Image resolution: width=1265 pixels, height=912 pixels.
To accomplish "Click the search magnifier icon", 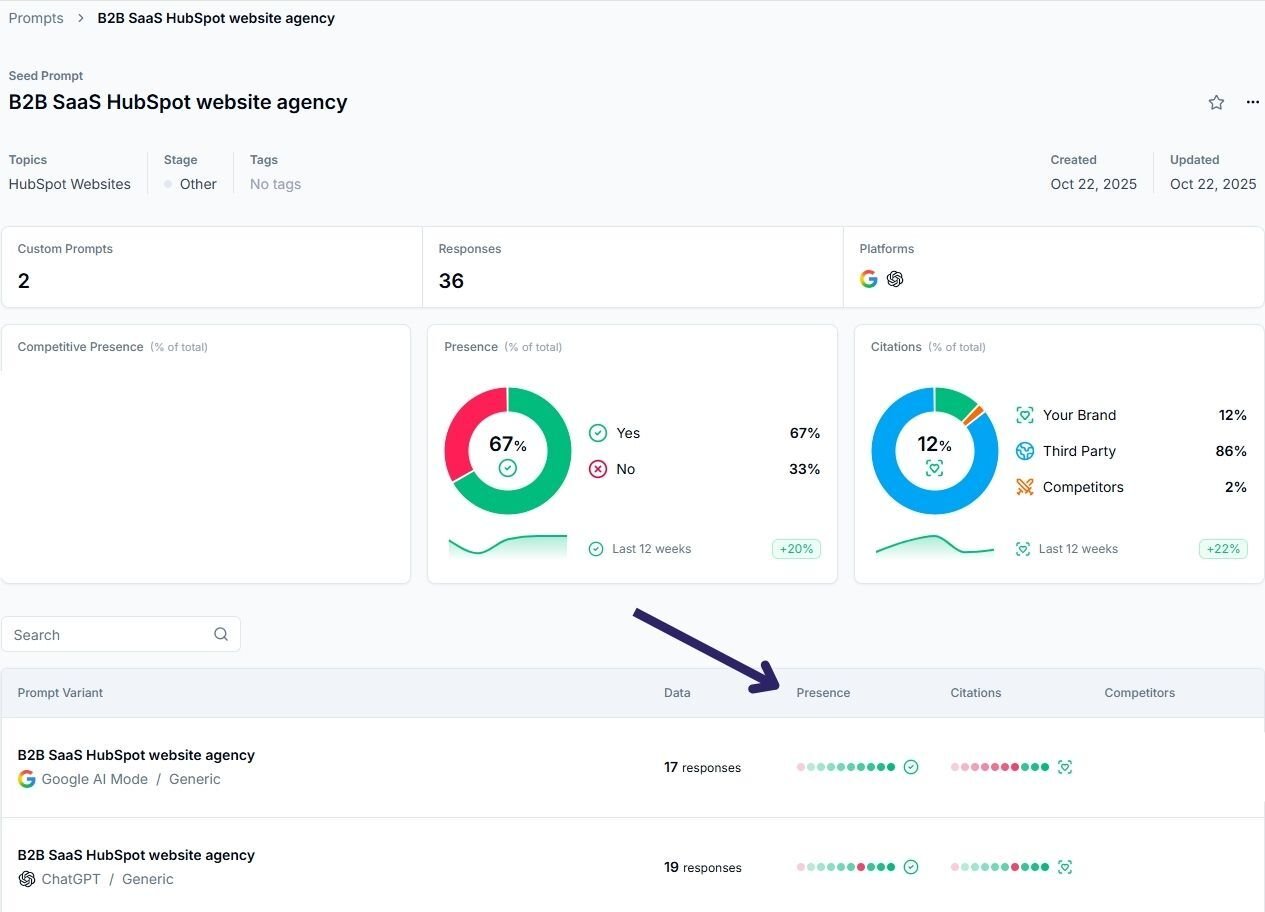I will coord(221,634).
